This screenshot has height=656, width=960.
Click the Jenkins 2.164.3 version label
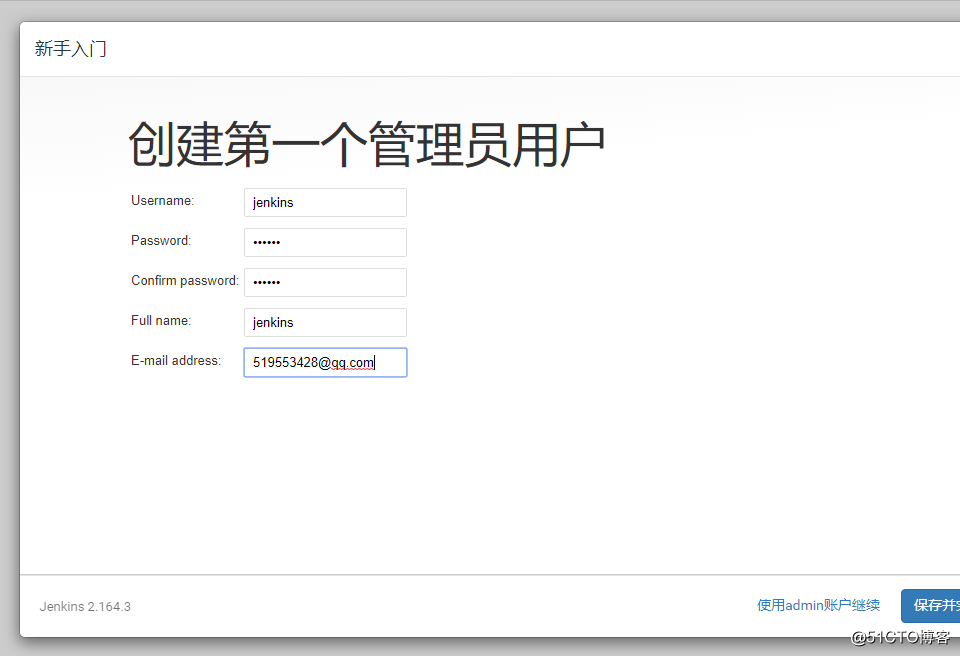[85, 606]
